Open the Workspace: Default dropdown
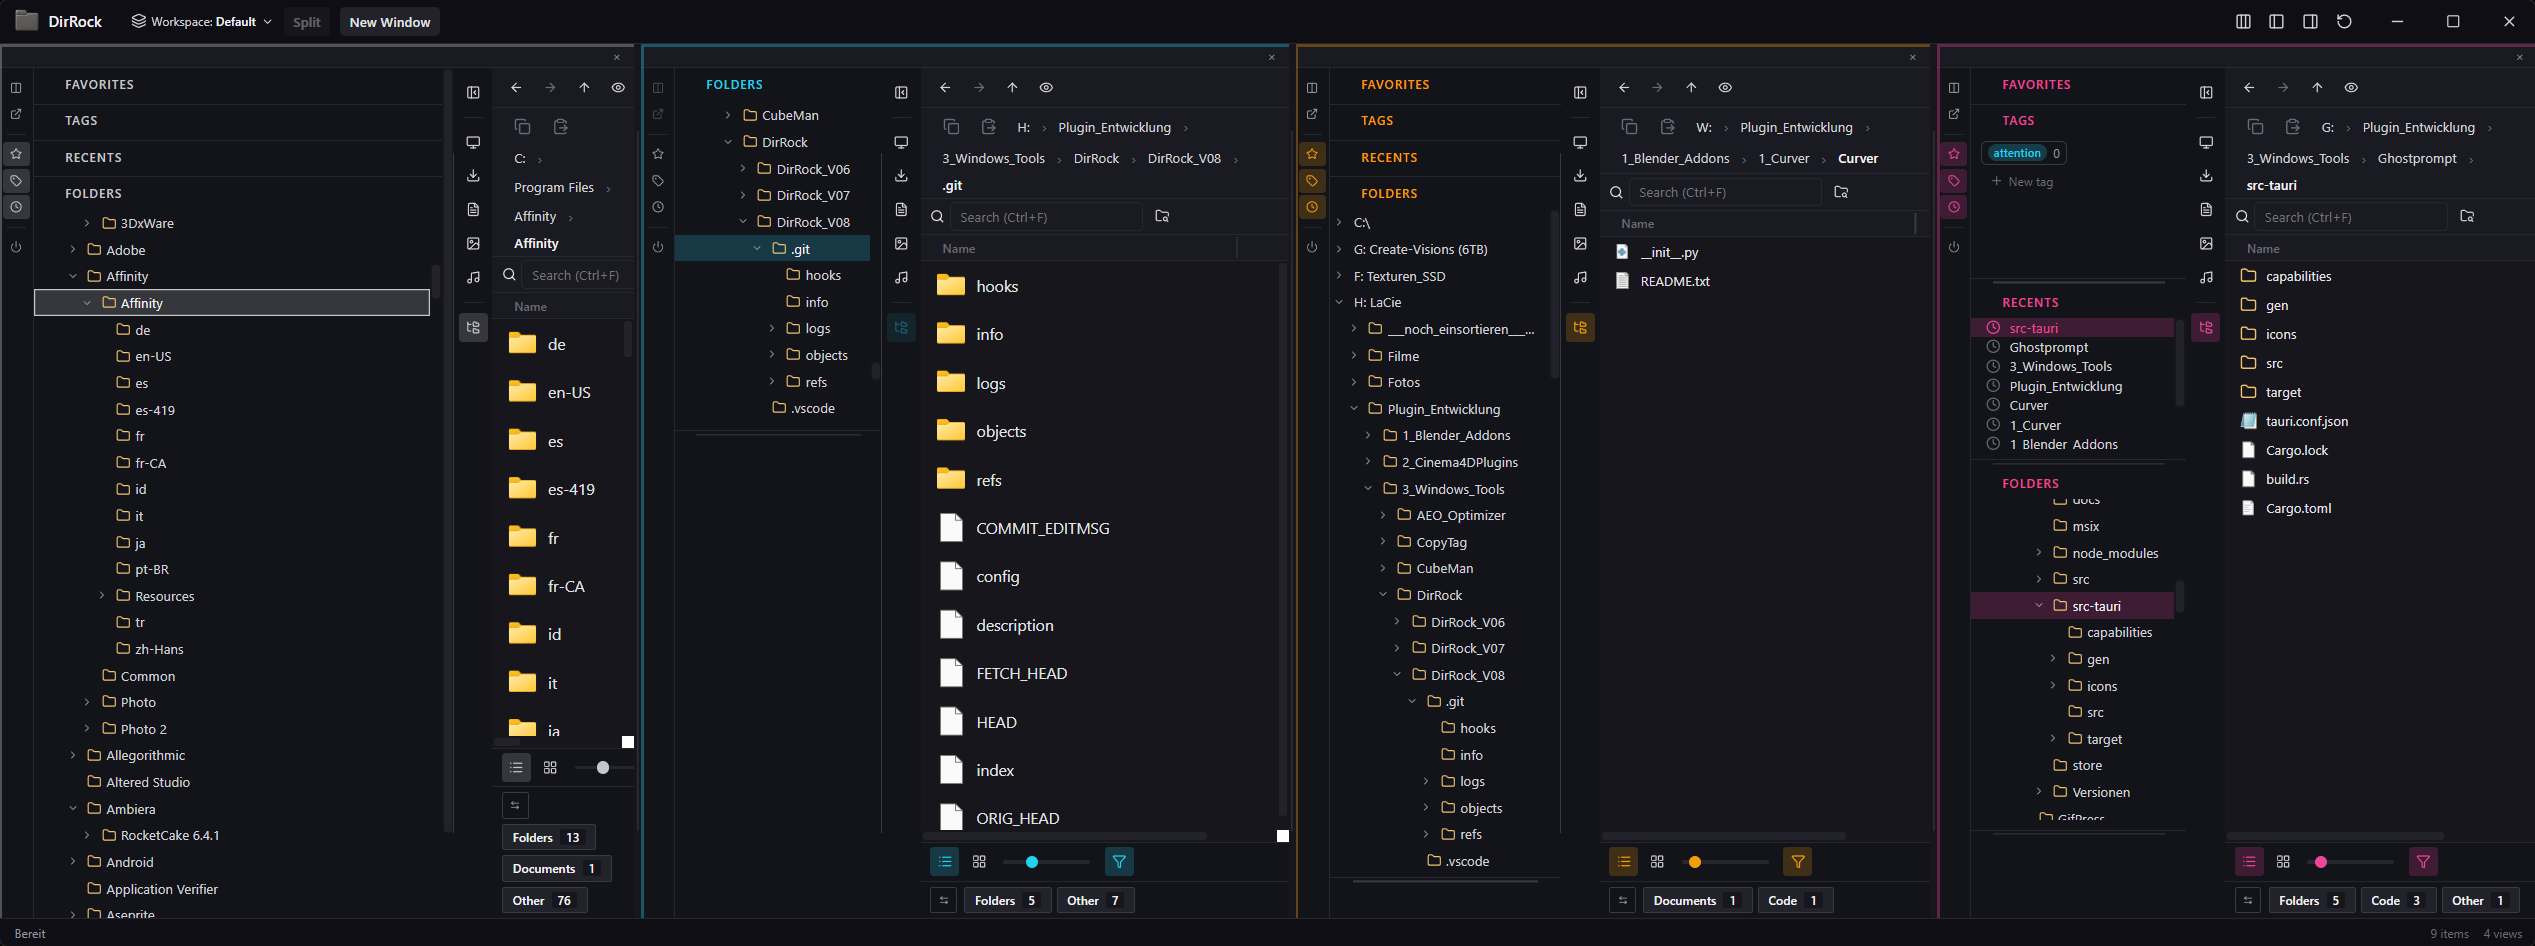 (x=202, y=22)
